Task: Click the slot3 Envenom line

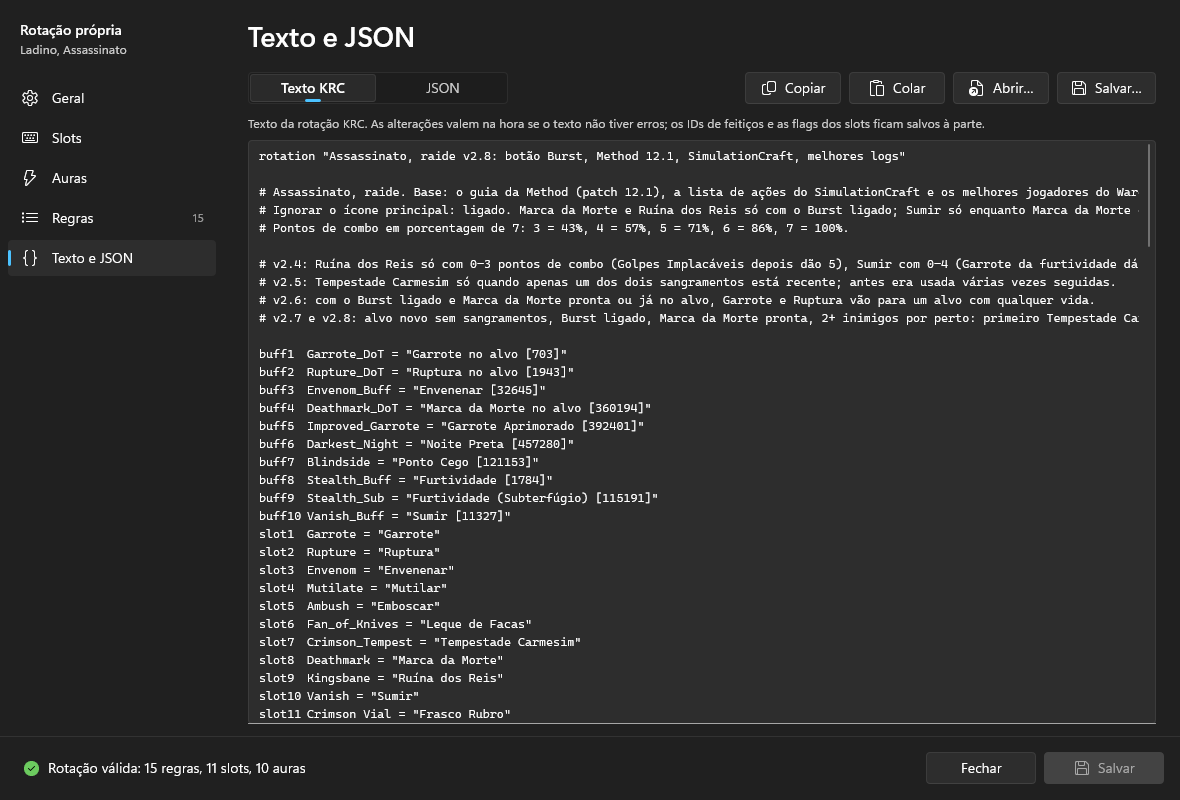Action: (x=356, y=570)
